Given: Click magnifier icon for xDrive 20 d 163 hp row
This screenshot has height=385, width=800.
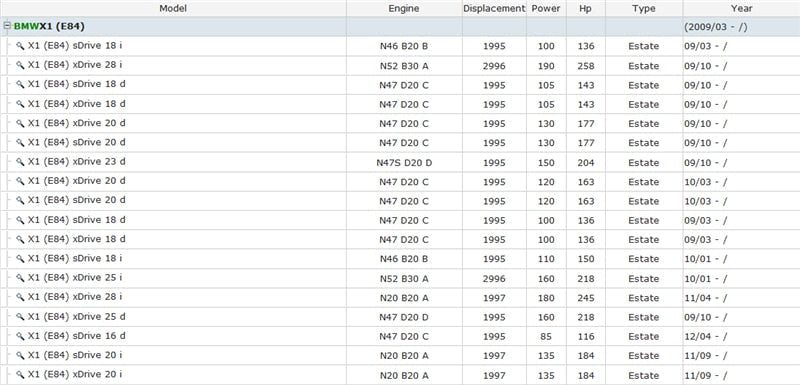Looking at the screenshot, I should [x=20, y=182].
